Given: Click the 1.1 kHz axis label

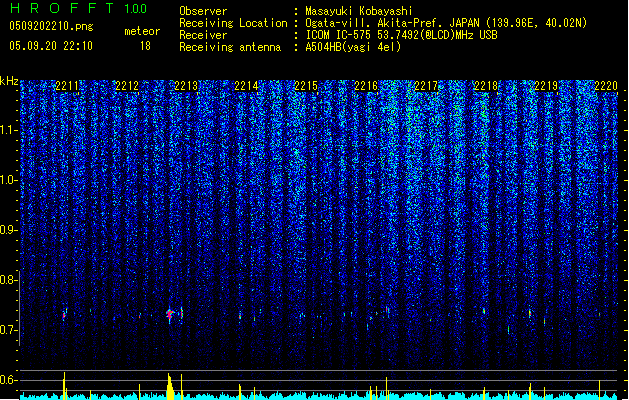Looking at the screenshot, I should click(x=9, y=130).
